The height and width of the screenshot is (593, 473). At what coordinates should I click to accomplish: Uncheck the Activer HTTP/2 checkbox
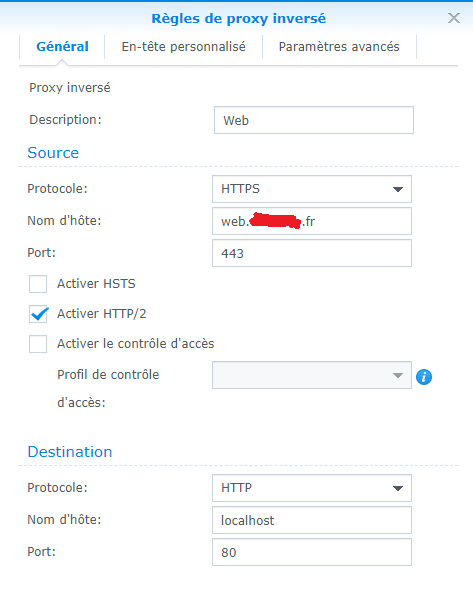38,314
